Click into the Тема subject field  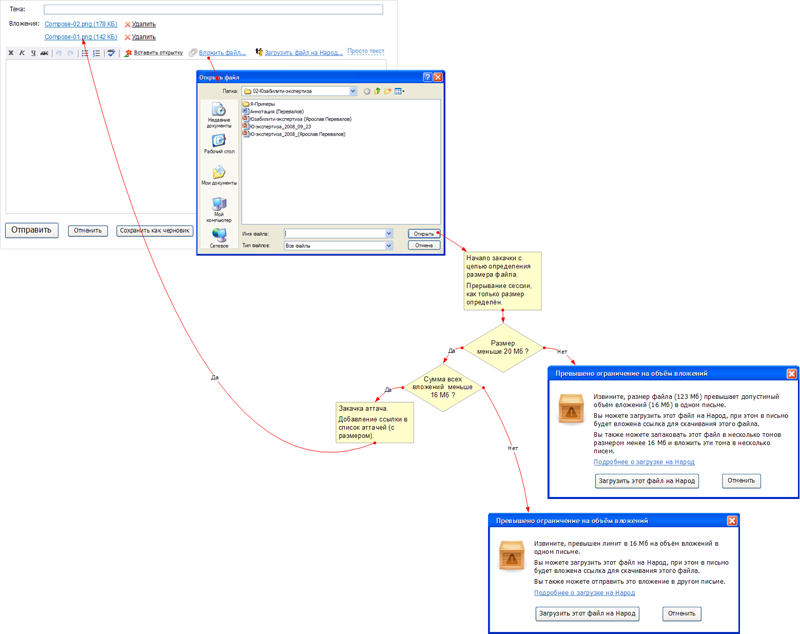[x=213, y=10]
